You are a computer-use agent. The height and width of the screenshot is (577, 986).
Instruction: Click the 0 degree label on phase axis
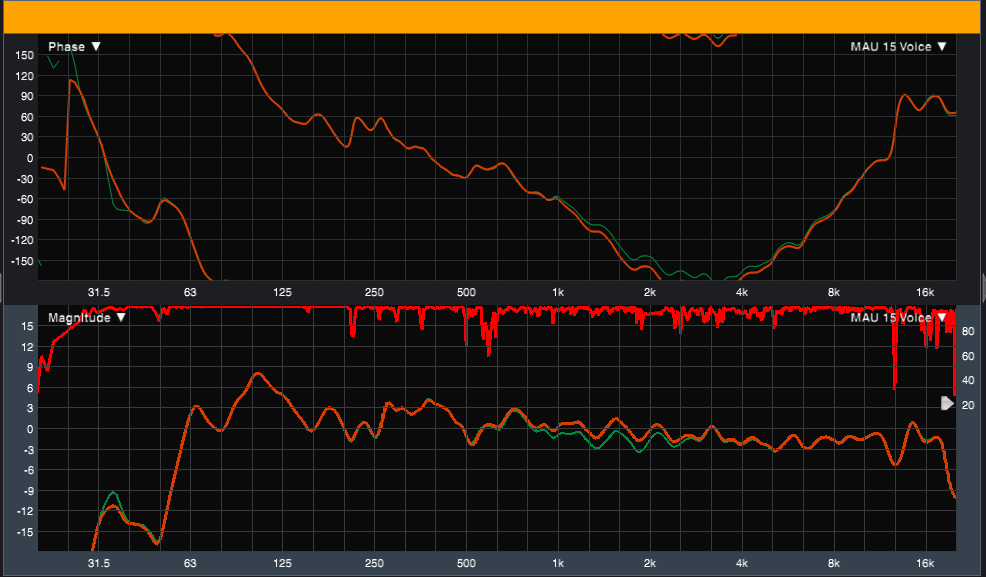pyautogui.click(x=30, y=158)
